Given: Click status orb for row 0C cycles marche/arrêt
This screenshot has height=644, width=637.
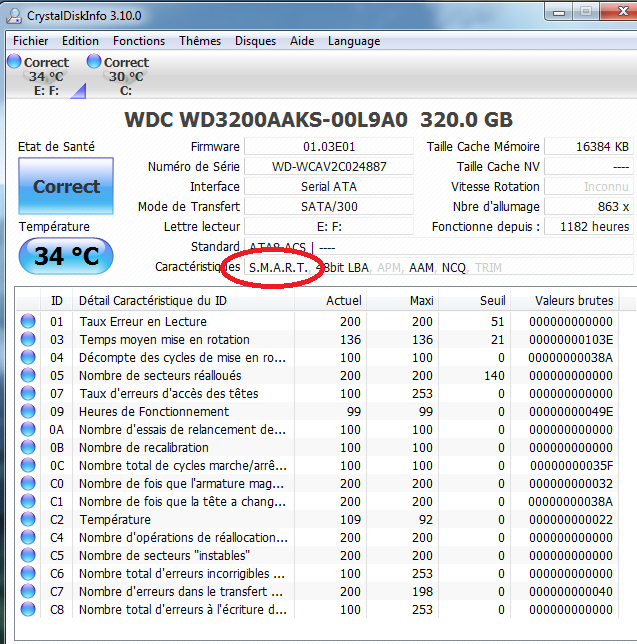Looking at the screenshot, I should pyautogui.click(x=28, y=465).
